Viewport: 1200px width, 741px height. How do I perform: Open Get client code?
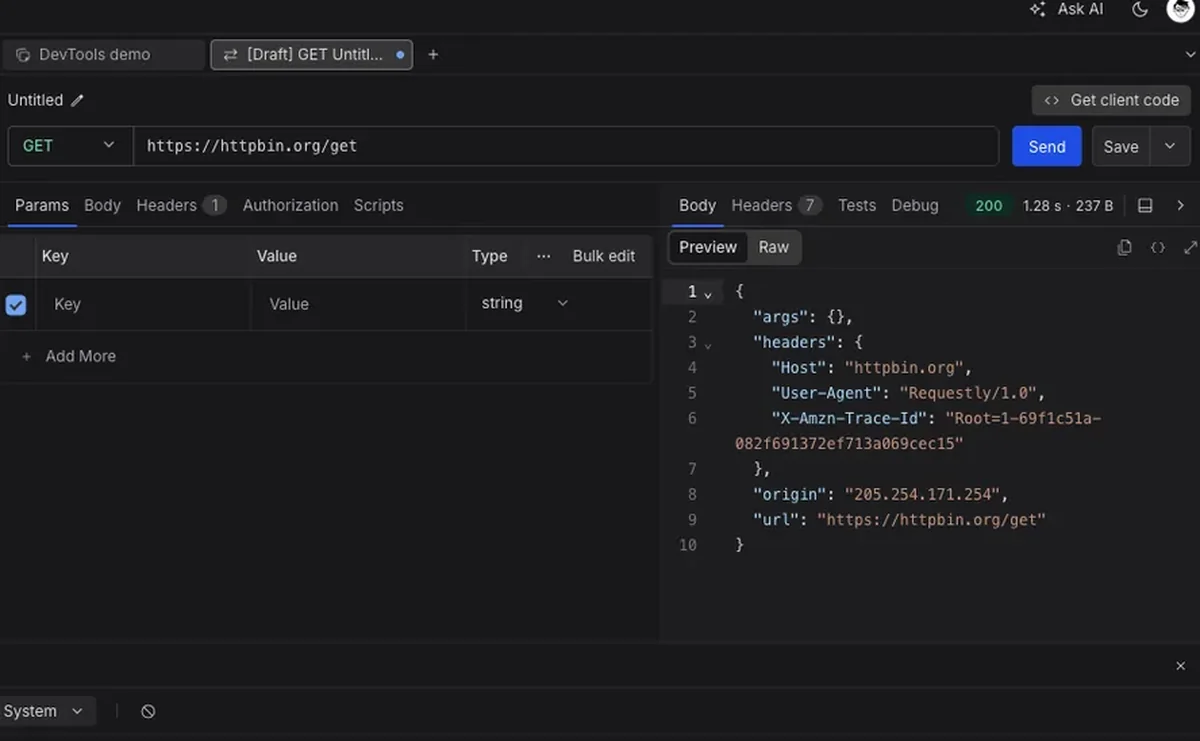click(1111, 100)
